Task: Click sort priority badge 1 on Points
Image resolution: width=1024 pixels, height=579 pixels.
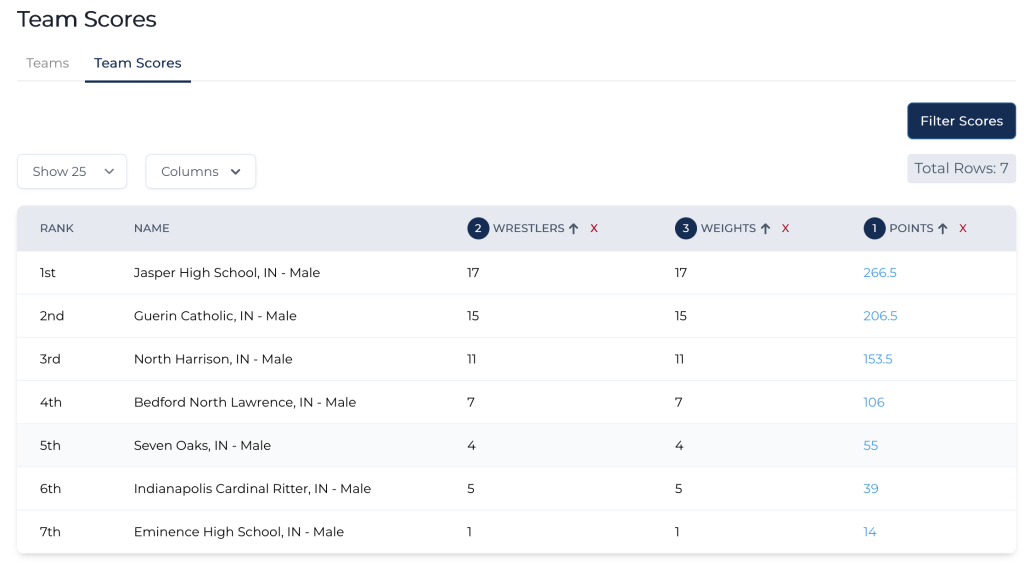Action: (874, 229)
